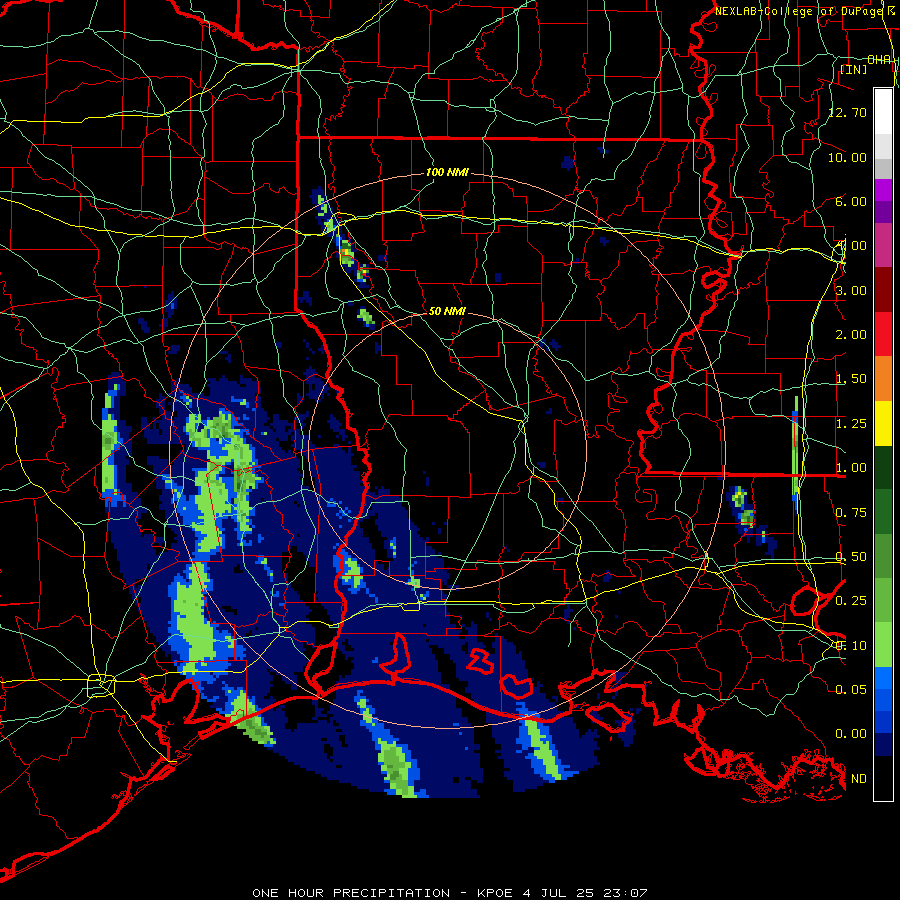Click the ND legend label
This screenshot has height=900, width=900.
(x=859, y=779)
